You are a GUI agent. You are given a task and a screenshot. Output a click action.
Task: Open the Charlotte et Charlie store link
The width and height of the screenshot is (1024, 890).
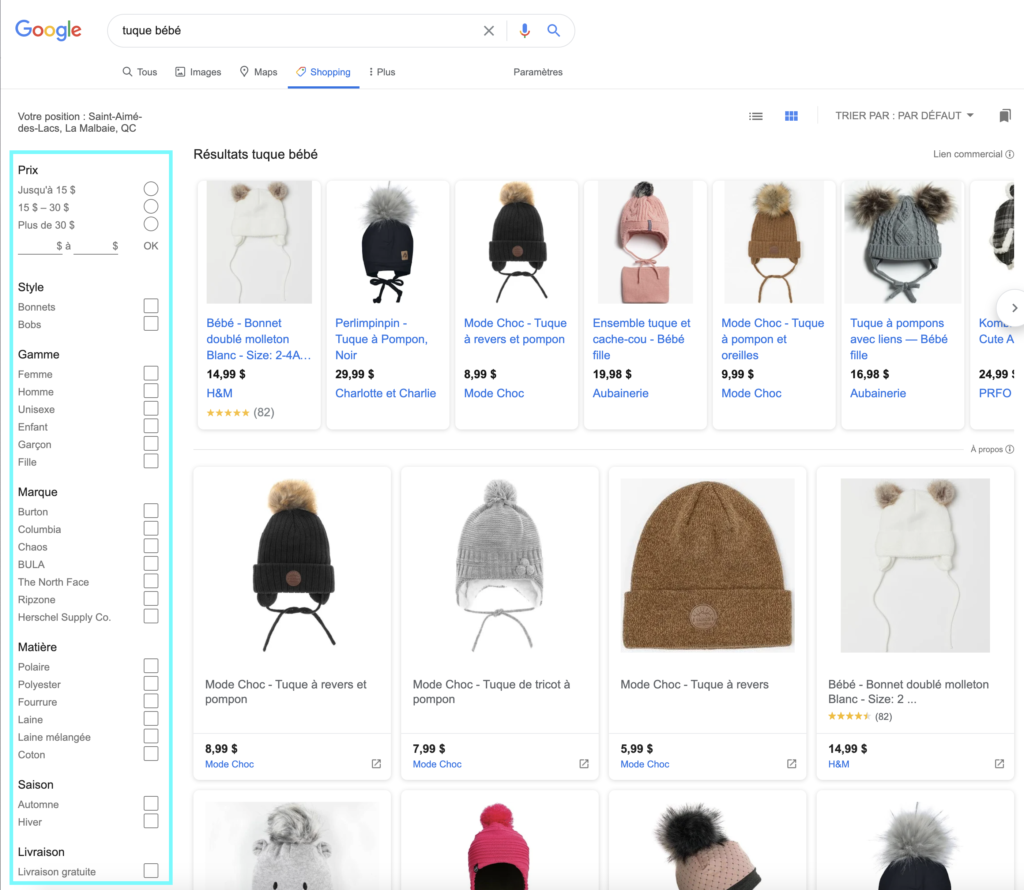click(385, 393)
